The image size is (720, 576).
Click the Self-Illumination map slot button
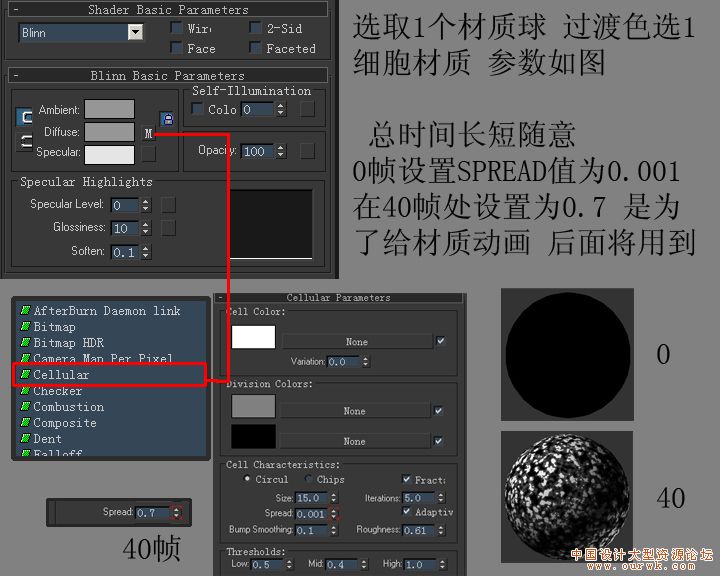(x=307, y=109)
